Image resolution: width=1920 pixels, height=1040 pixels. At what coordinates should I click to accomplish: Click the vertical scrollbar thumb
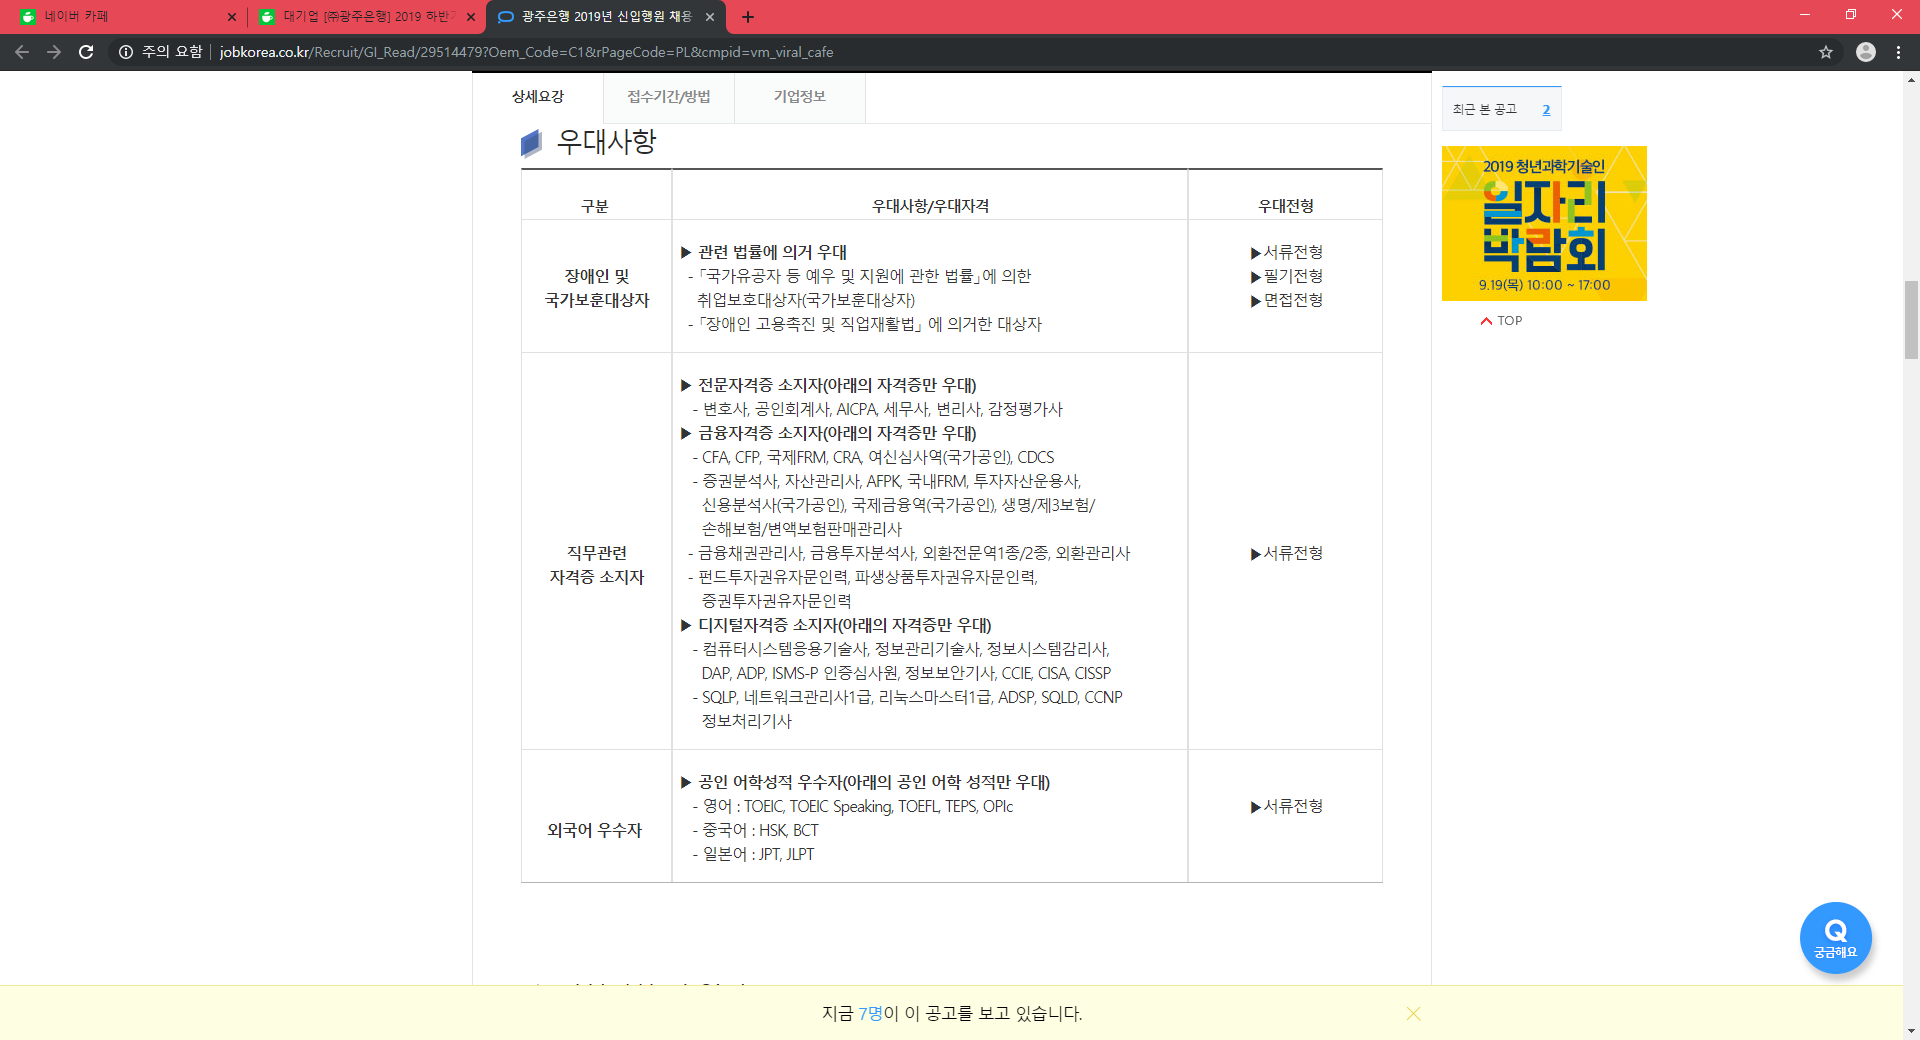pos(1911,320)
